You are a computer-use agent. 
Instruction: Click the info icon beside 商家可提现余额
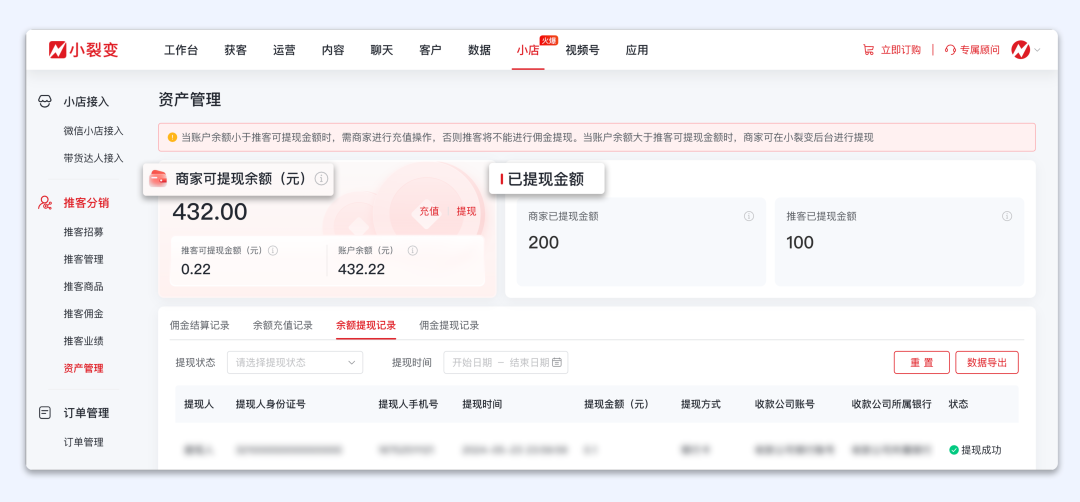tap(321, 179)
